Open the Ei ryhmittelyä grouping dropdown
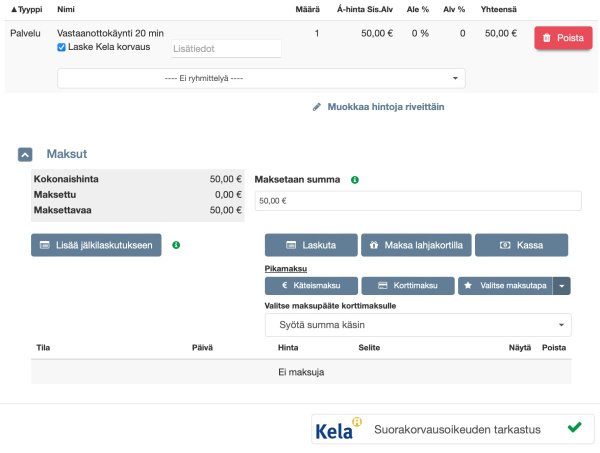This screenshot has height=453, width=600. [261, 78]
